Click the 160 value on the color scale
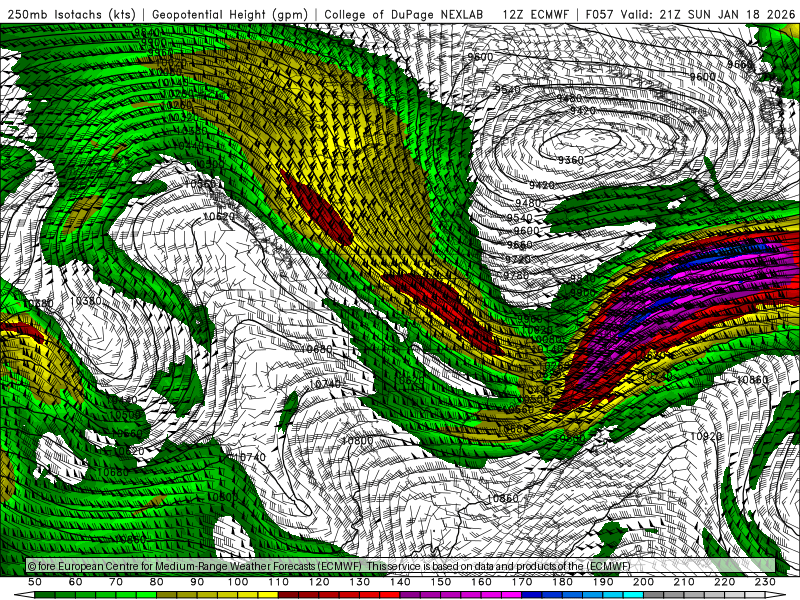This screenshot has width=800, height=600. (x=481, y=581)
